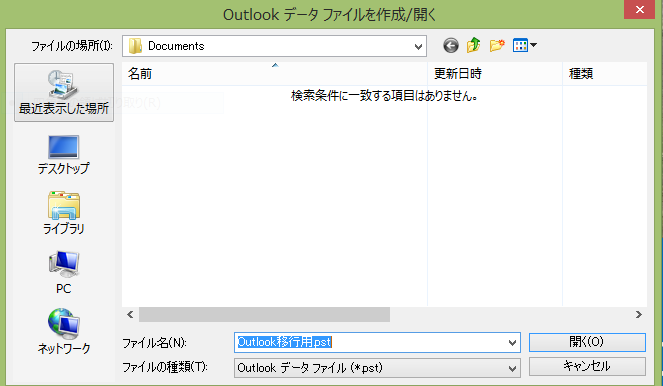The height and width of the screenshot is (386, 663).
Task: Select ネットワーク in places bar
Action: point(63,331)
